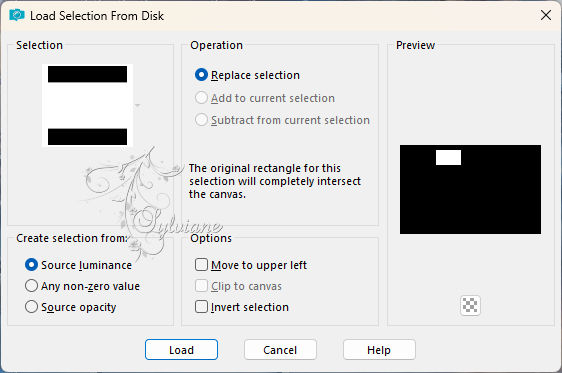
Task: Open Help for this dialog
Action: [379, 350]
